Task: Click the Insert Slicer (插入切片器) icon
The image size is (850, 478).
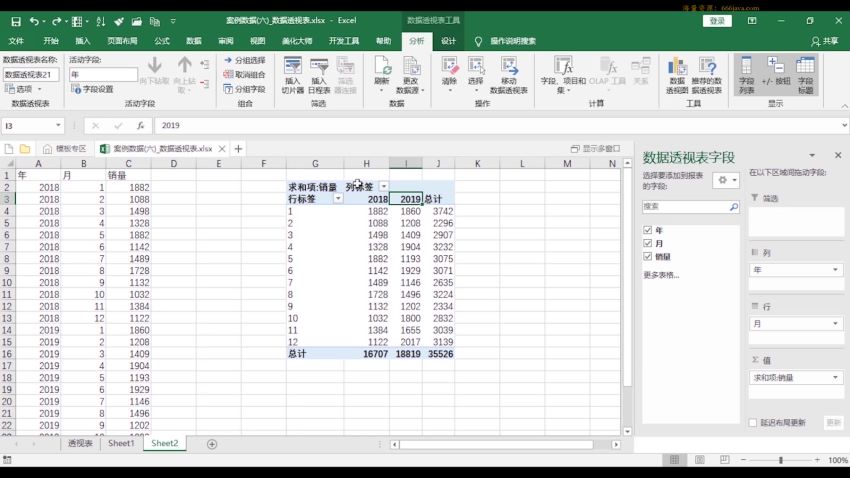Action: (x=293, y=72)
